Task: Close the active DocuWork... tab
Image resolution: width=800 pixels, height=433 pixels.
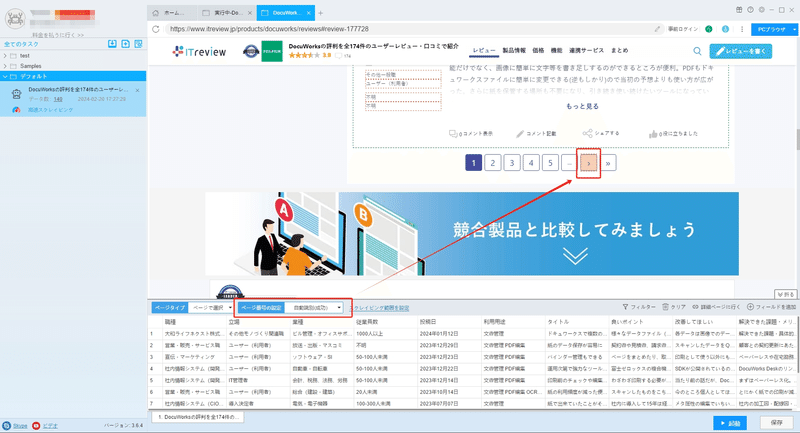Action: point(308,13)
